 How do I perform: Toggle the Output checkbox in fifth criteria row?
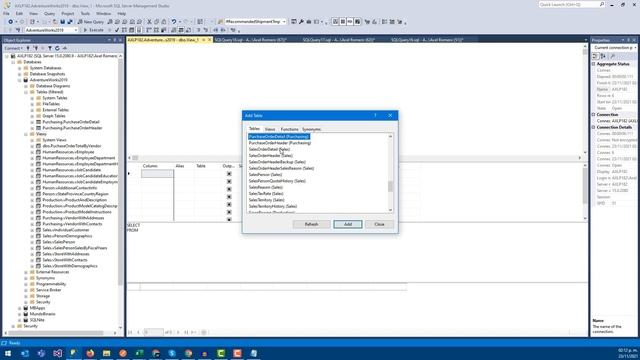pyautogui.click(x=229, y=204)
